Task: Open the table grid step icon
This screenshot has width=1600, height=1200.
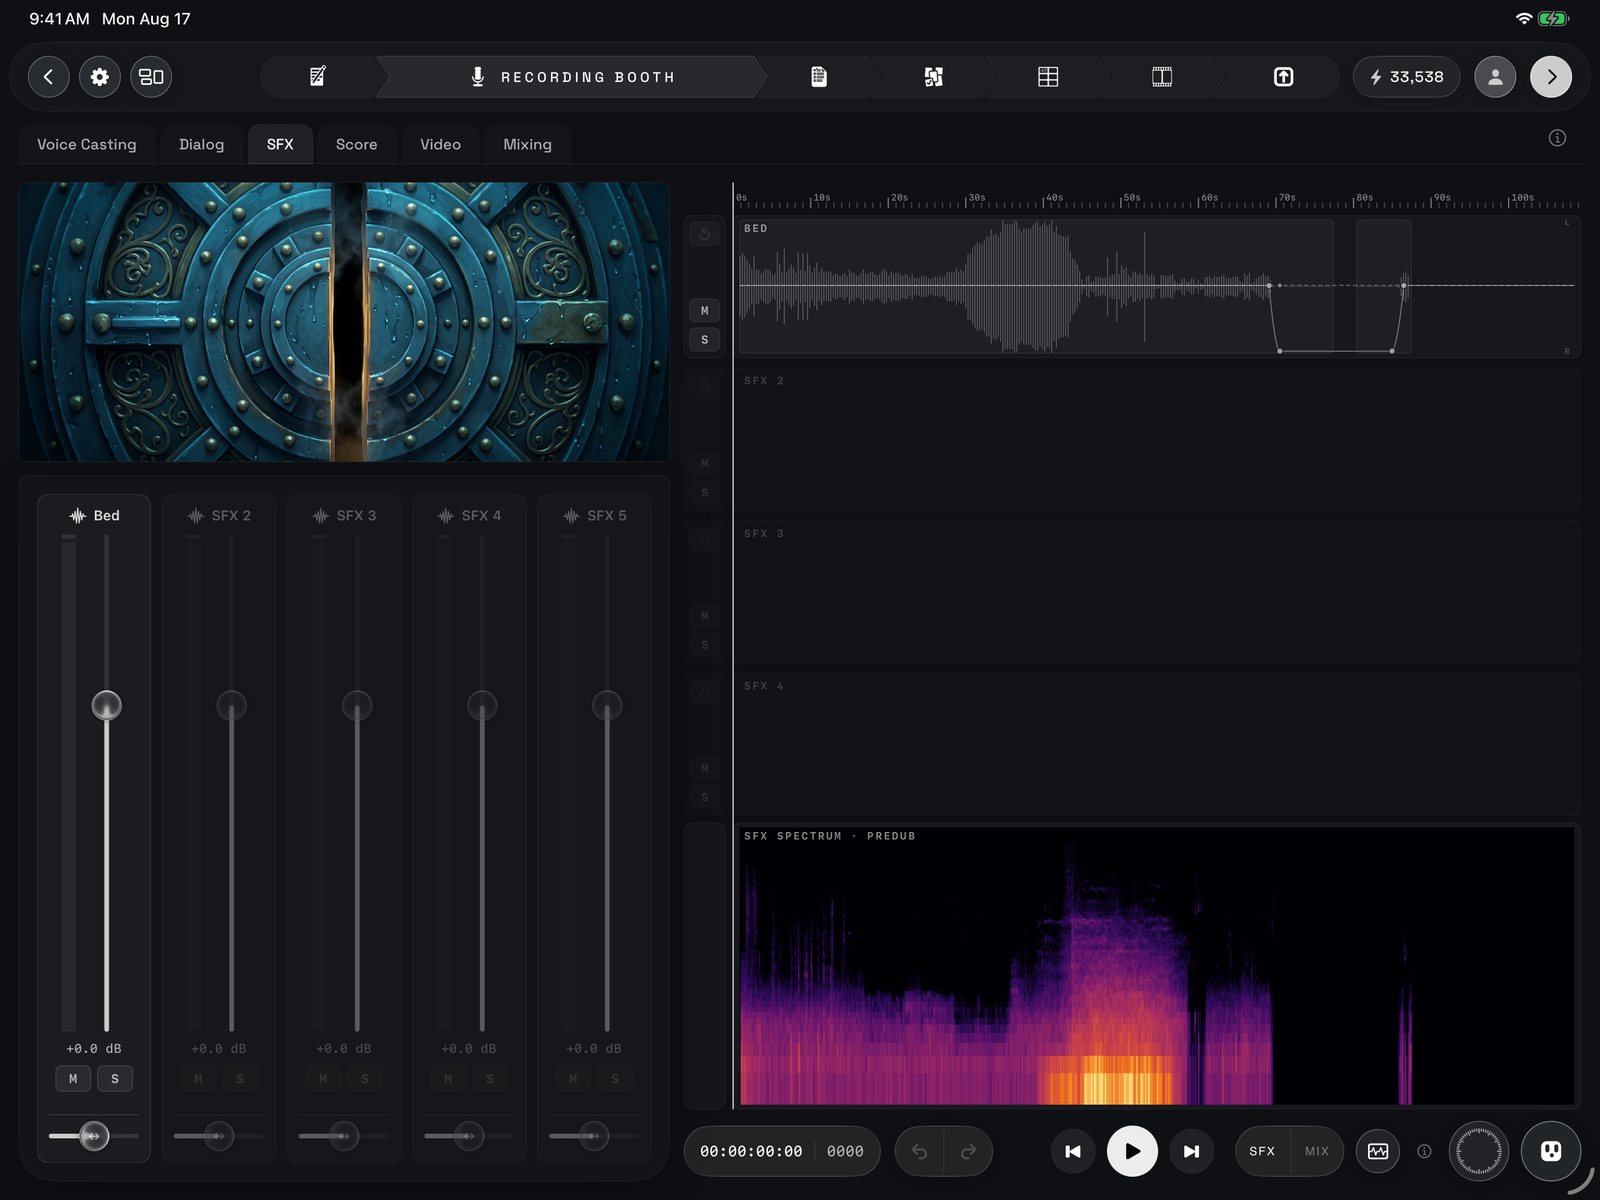Action: [1048, 77]
